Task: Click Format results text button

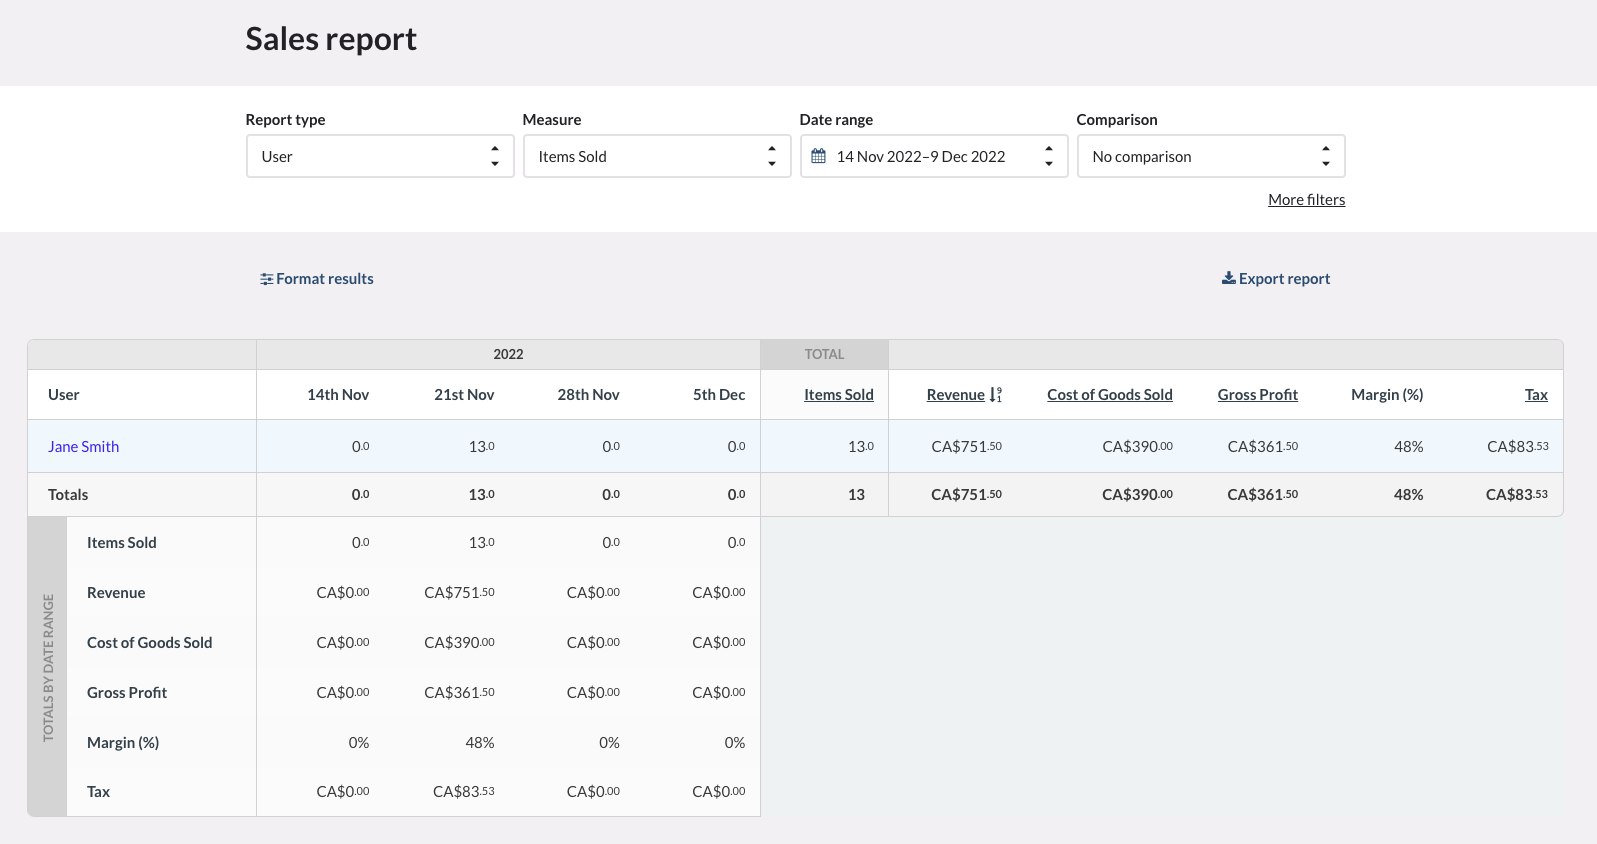Action: [x=324, y=279]
